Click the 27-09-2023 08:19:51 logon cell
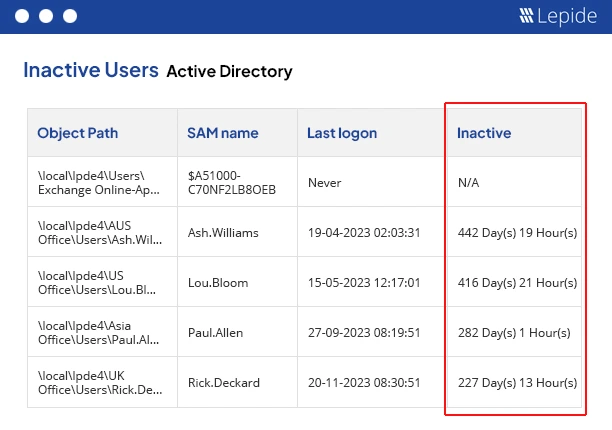This screenshot has height=430, width=612. coord(363,333)
